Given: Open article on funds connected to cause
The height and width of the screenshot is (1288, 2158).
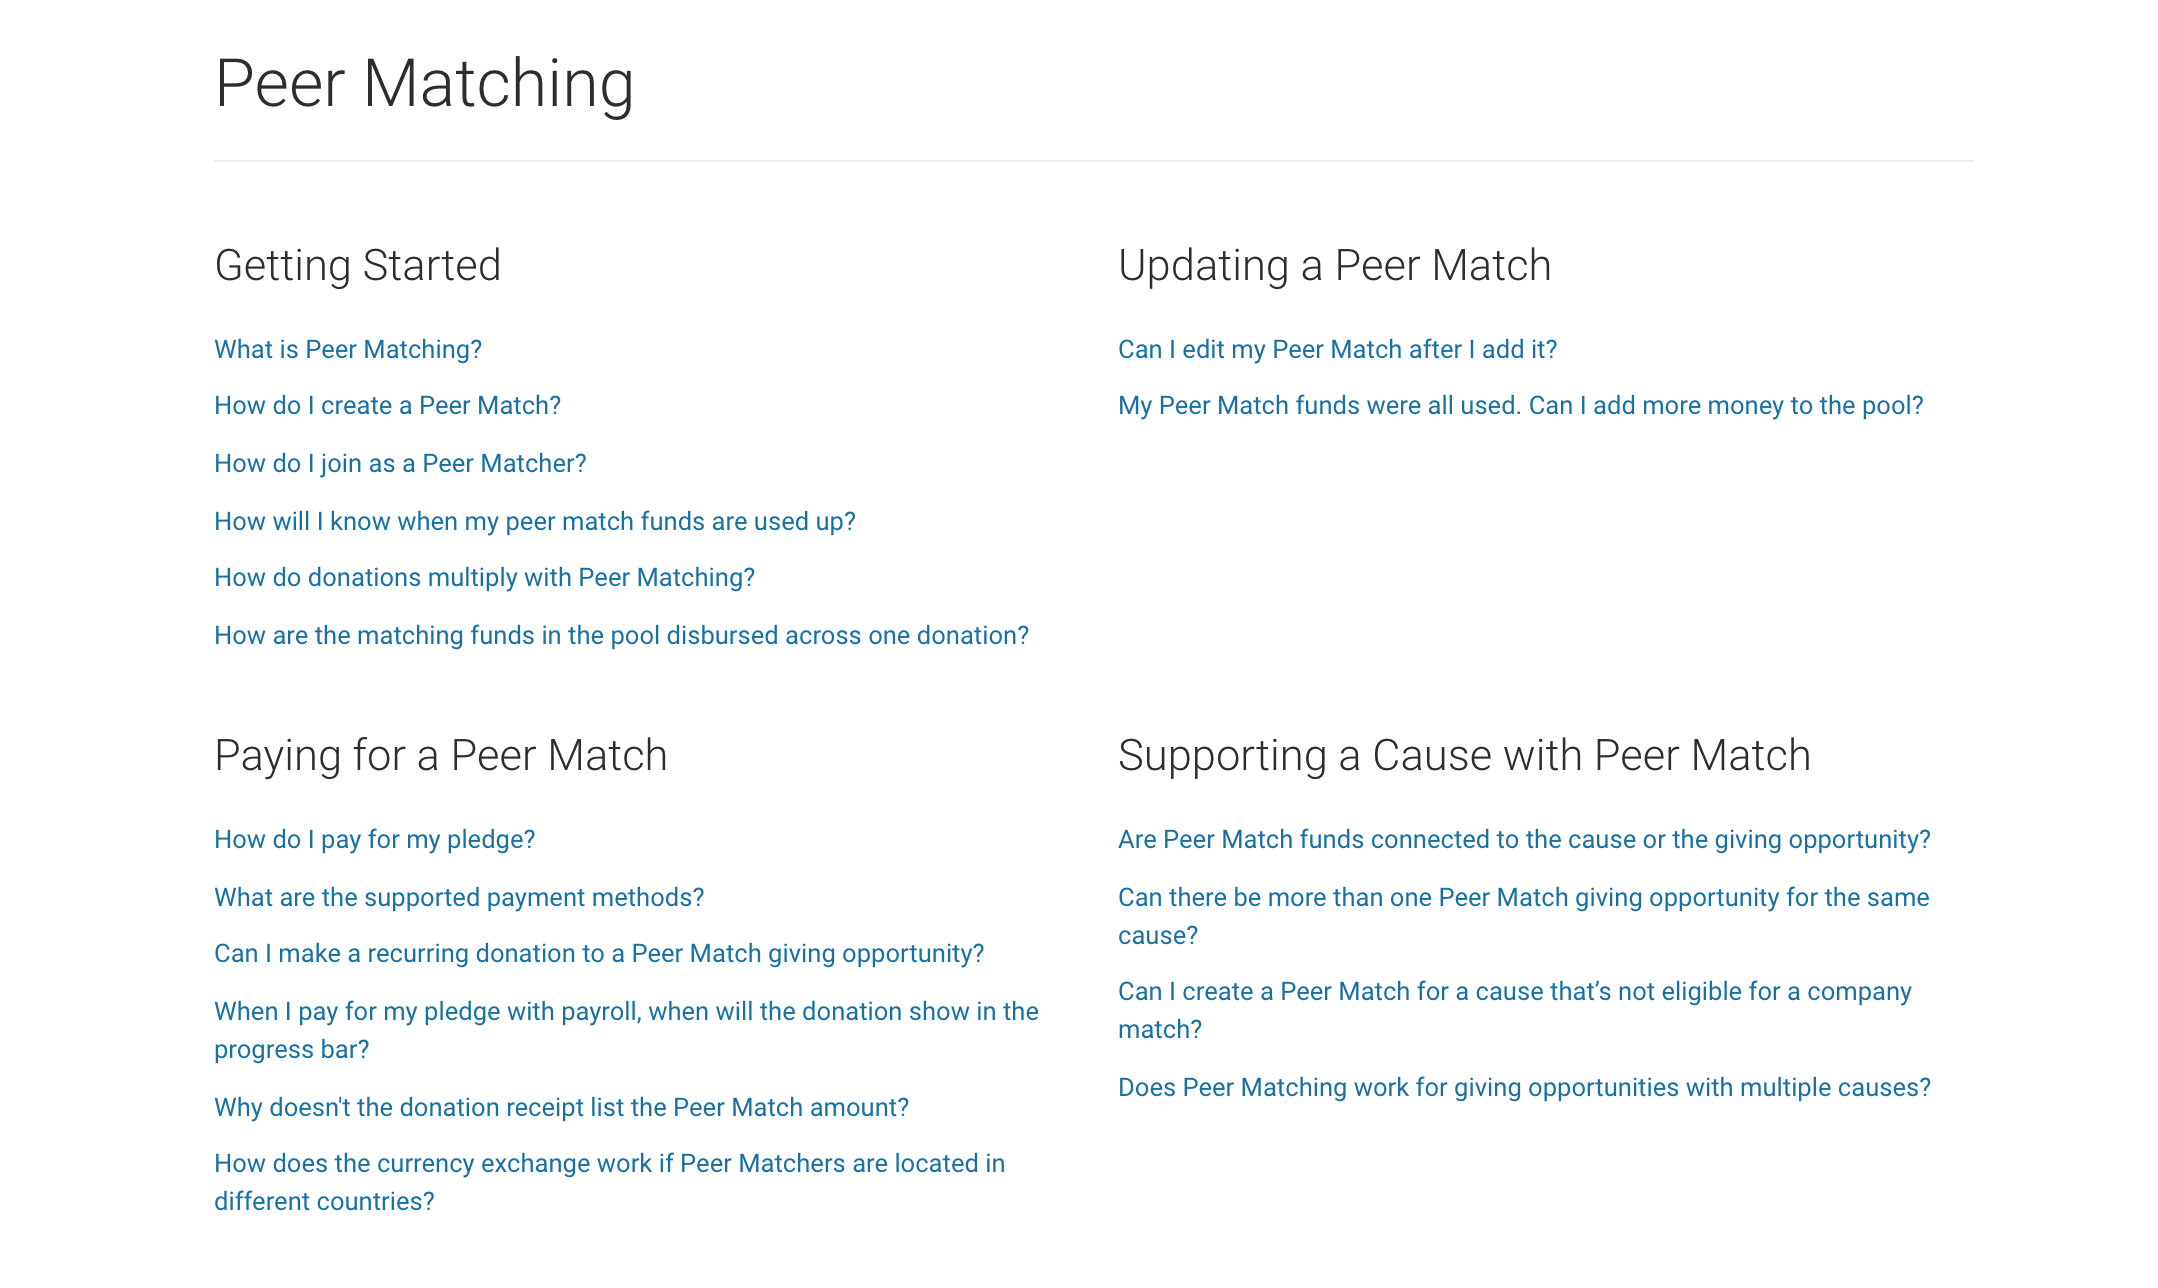Looking at the screenshot, I should pos(1524,839).
